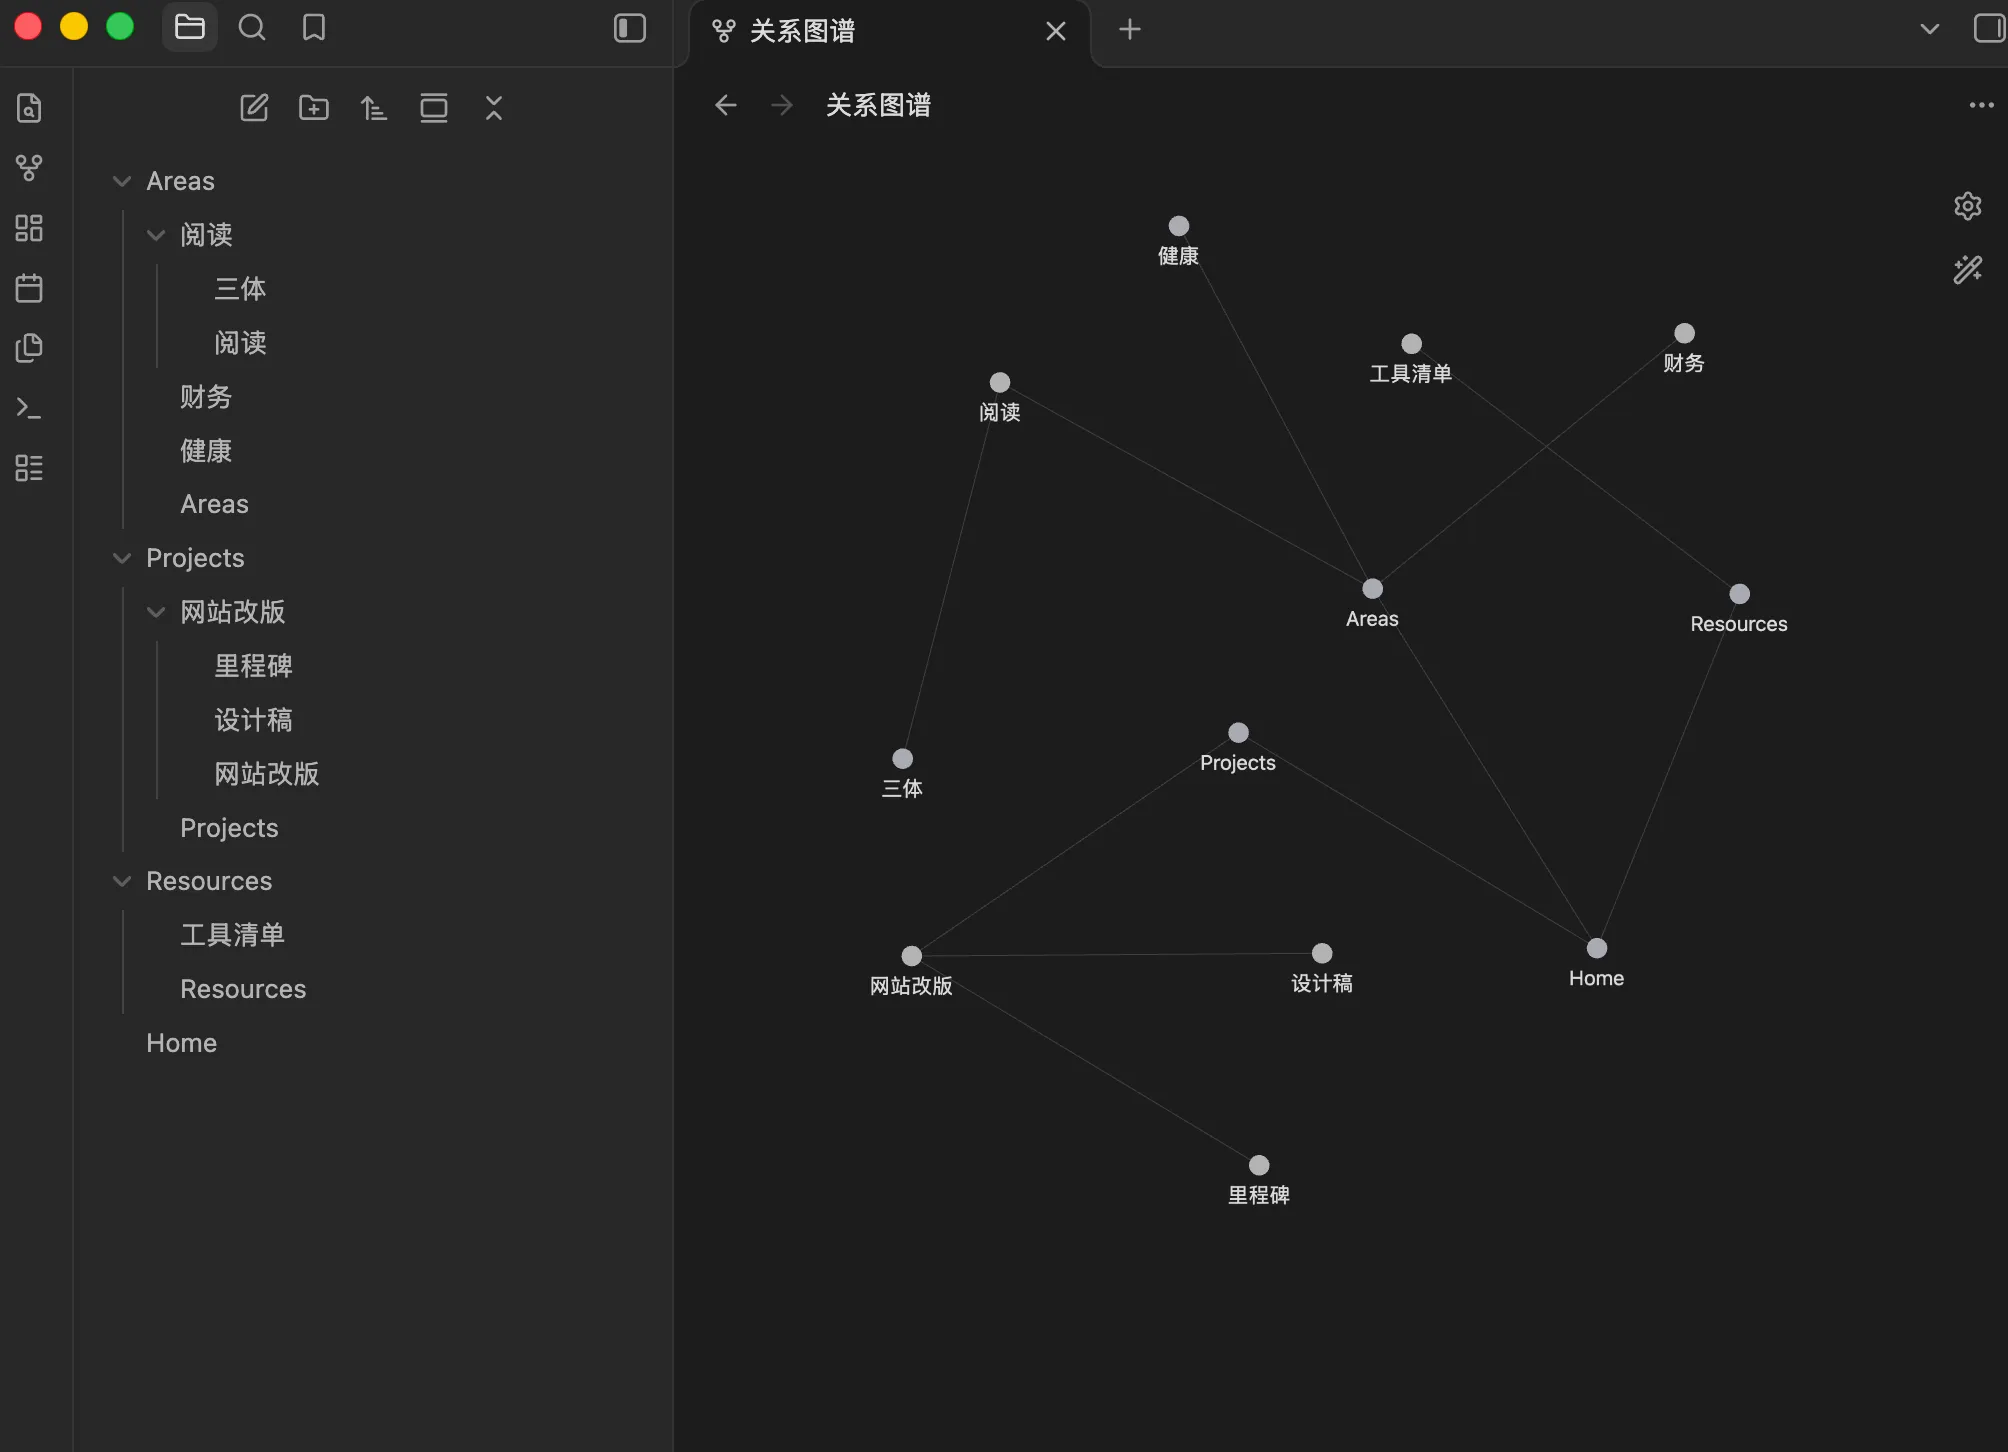
Task: Open the tab list dropdown chevron
Action: [x=1930, y=29]
